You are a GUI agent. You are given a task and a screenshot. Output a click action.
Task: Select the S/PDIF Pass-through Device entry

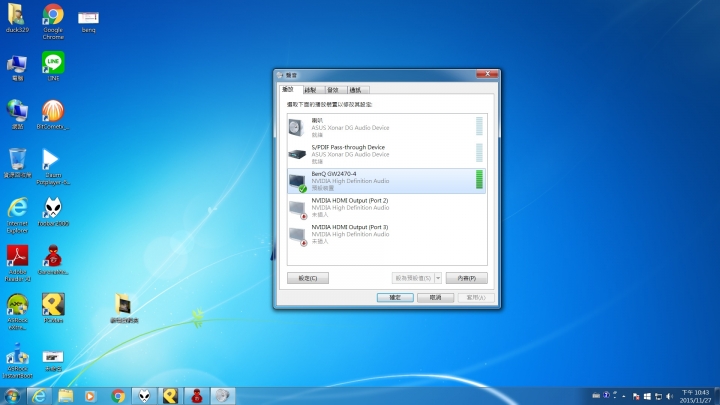pos(386,154)
